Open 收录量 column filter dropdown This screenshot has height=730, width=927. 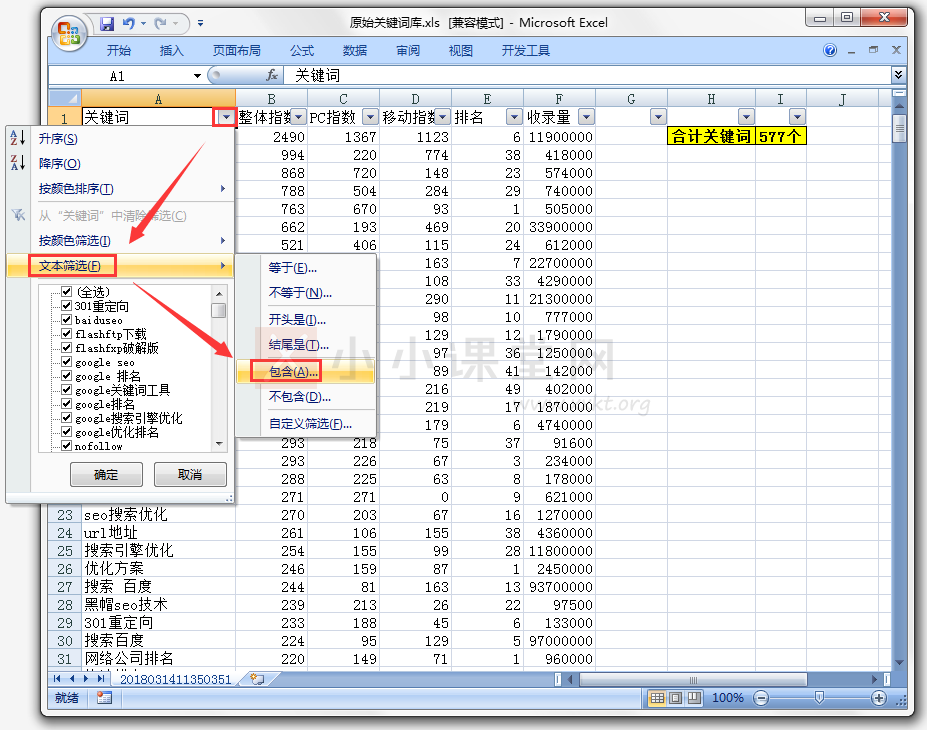click(586, 117)
